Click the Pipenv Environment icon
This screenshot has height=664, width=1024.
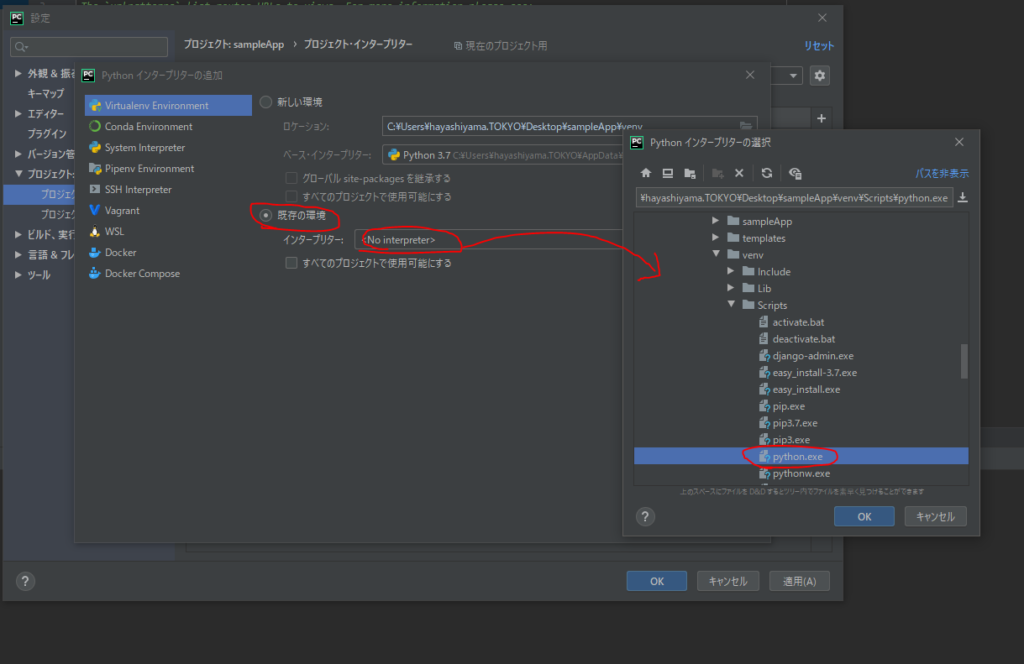(95, 168)
